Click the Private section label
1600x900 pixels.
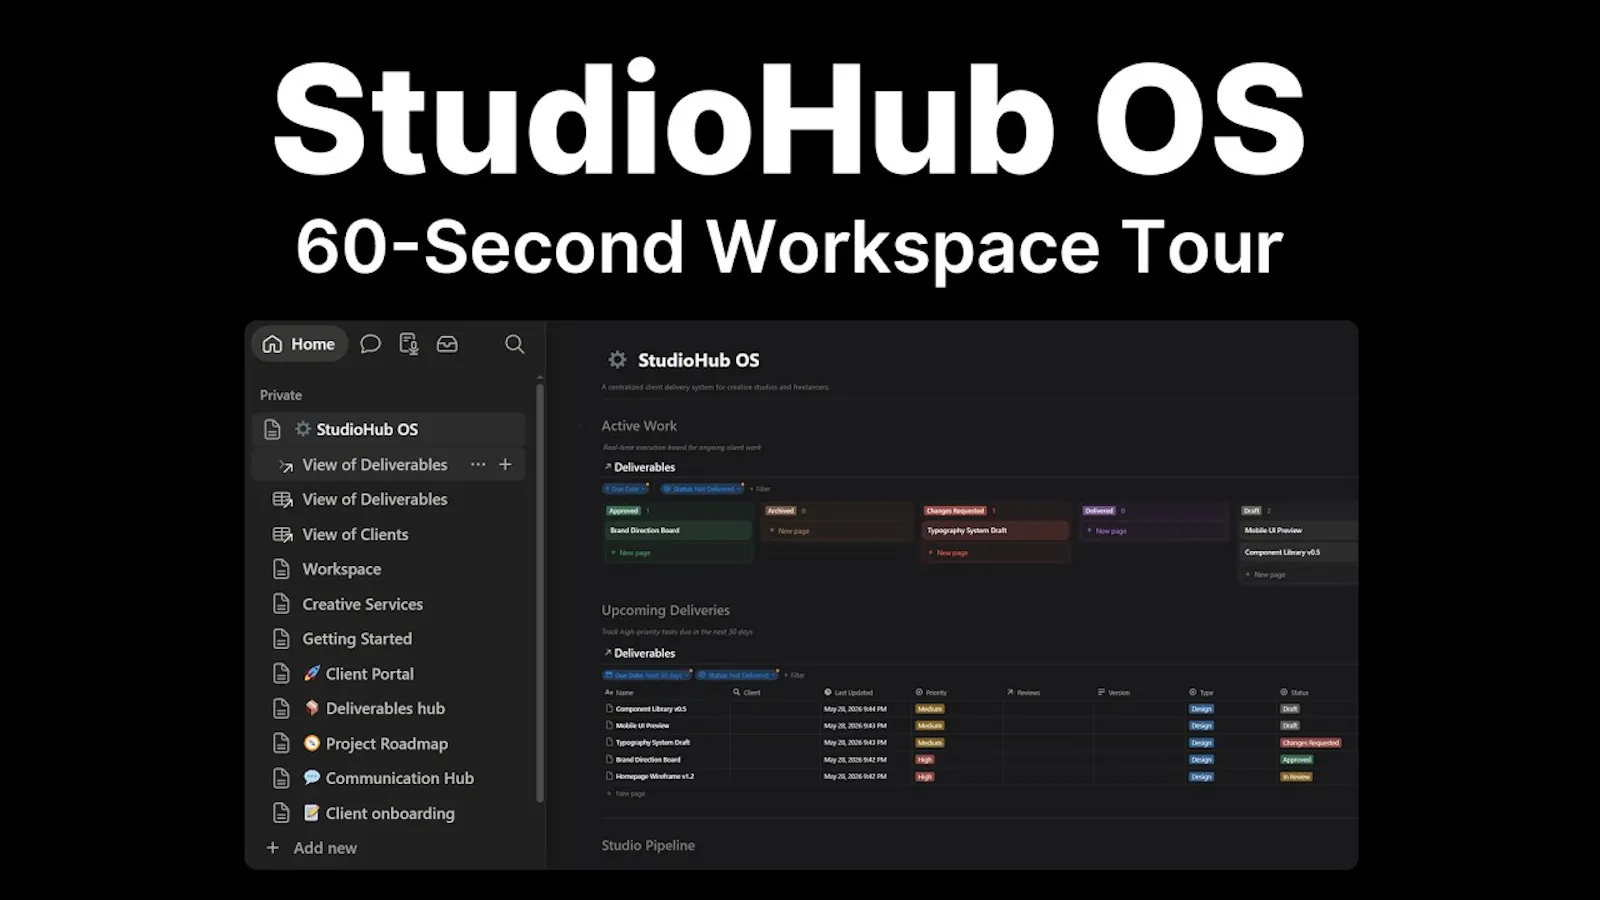point(281,395)
